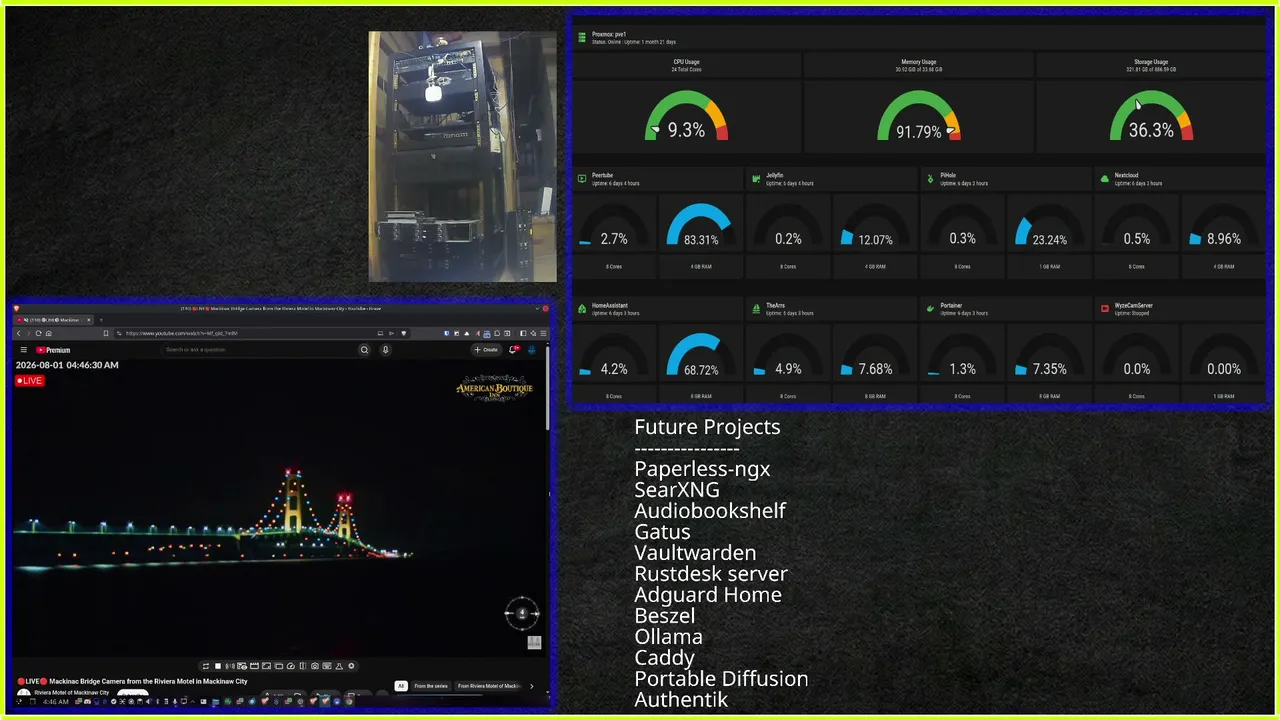Click the Create button on YouTube

(486, 350)
